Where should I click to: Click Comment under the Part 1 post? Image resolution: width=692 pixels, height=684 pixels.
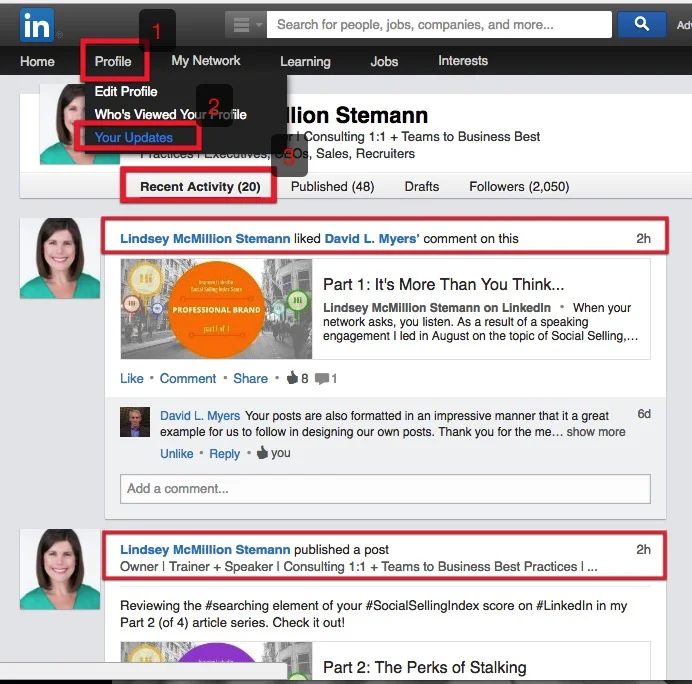coord(188,379)
